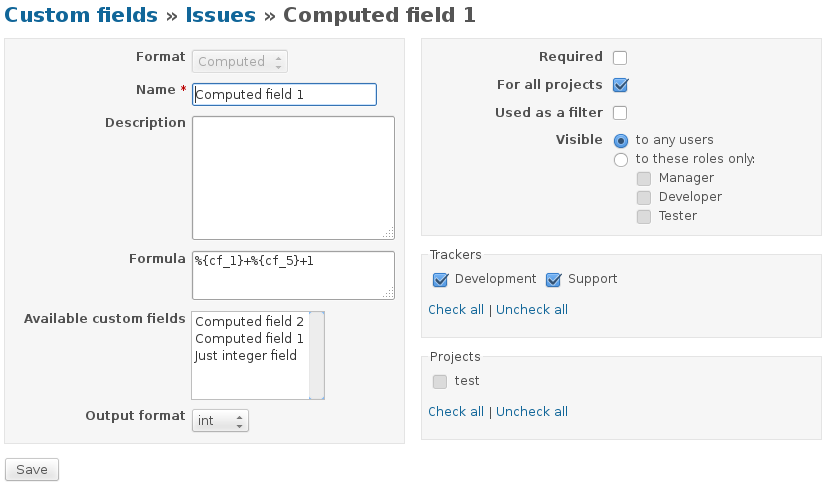Choose visible to these roles only

click(621, 159)
